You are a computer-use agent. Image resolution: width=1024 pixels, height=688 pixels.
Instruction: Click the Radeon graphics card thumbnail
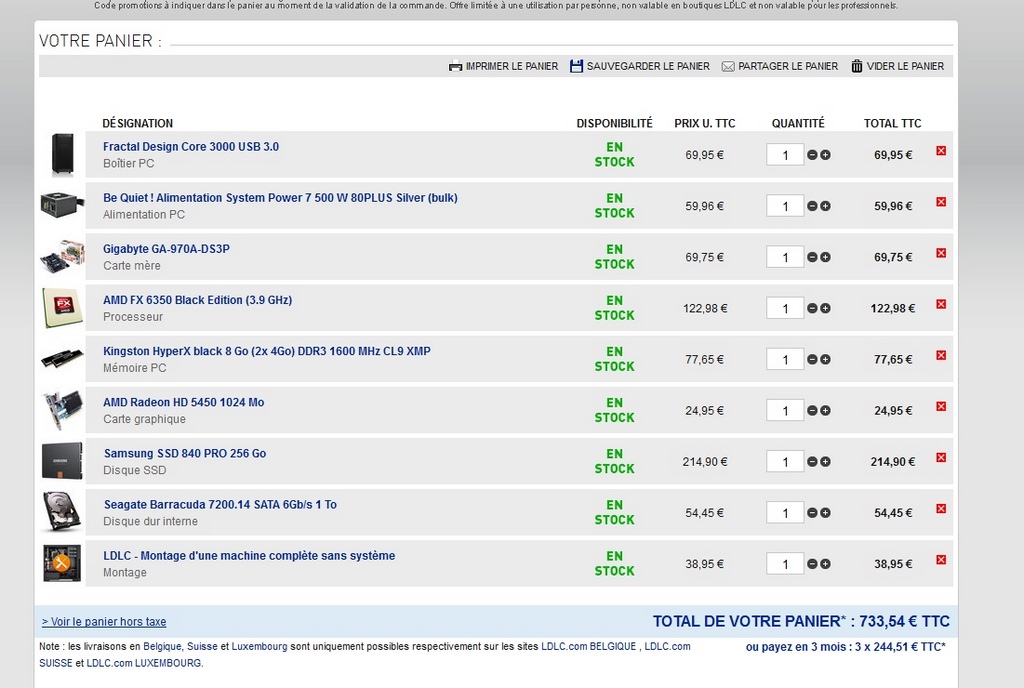(x=63, y=409)
